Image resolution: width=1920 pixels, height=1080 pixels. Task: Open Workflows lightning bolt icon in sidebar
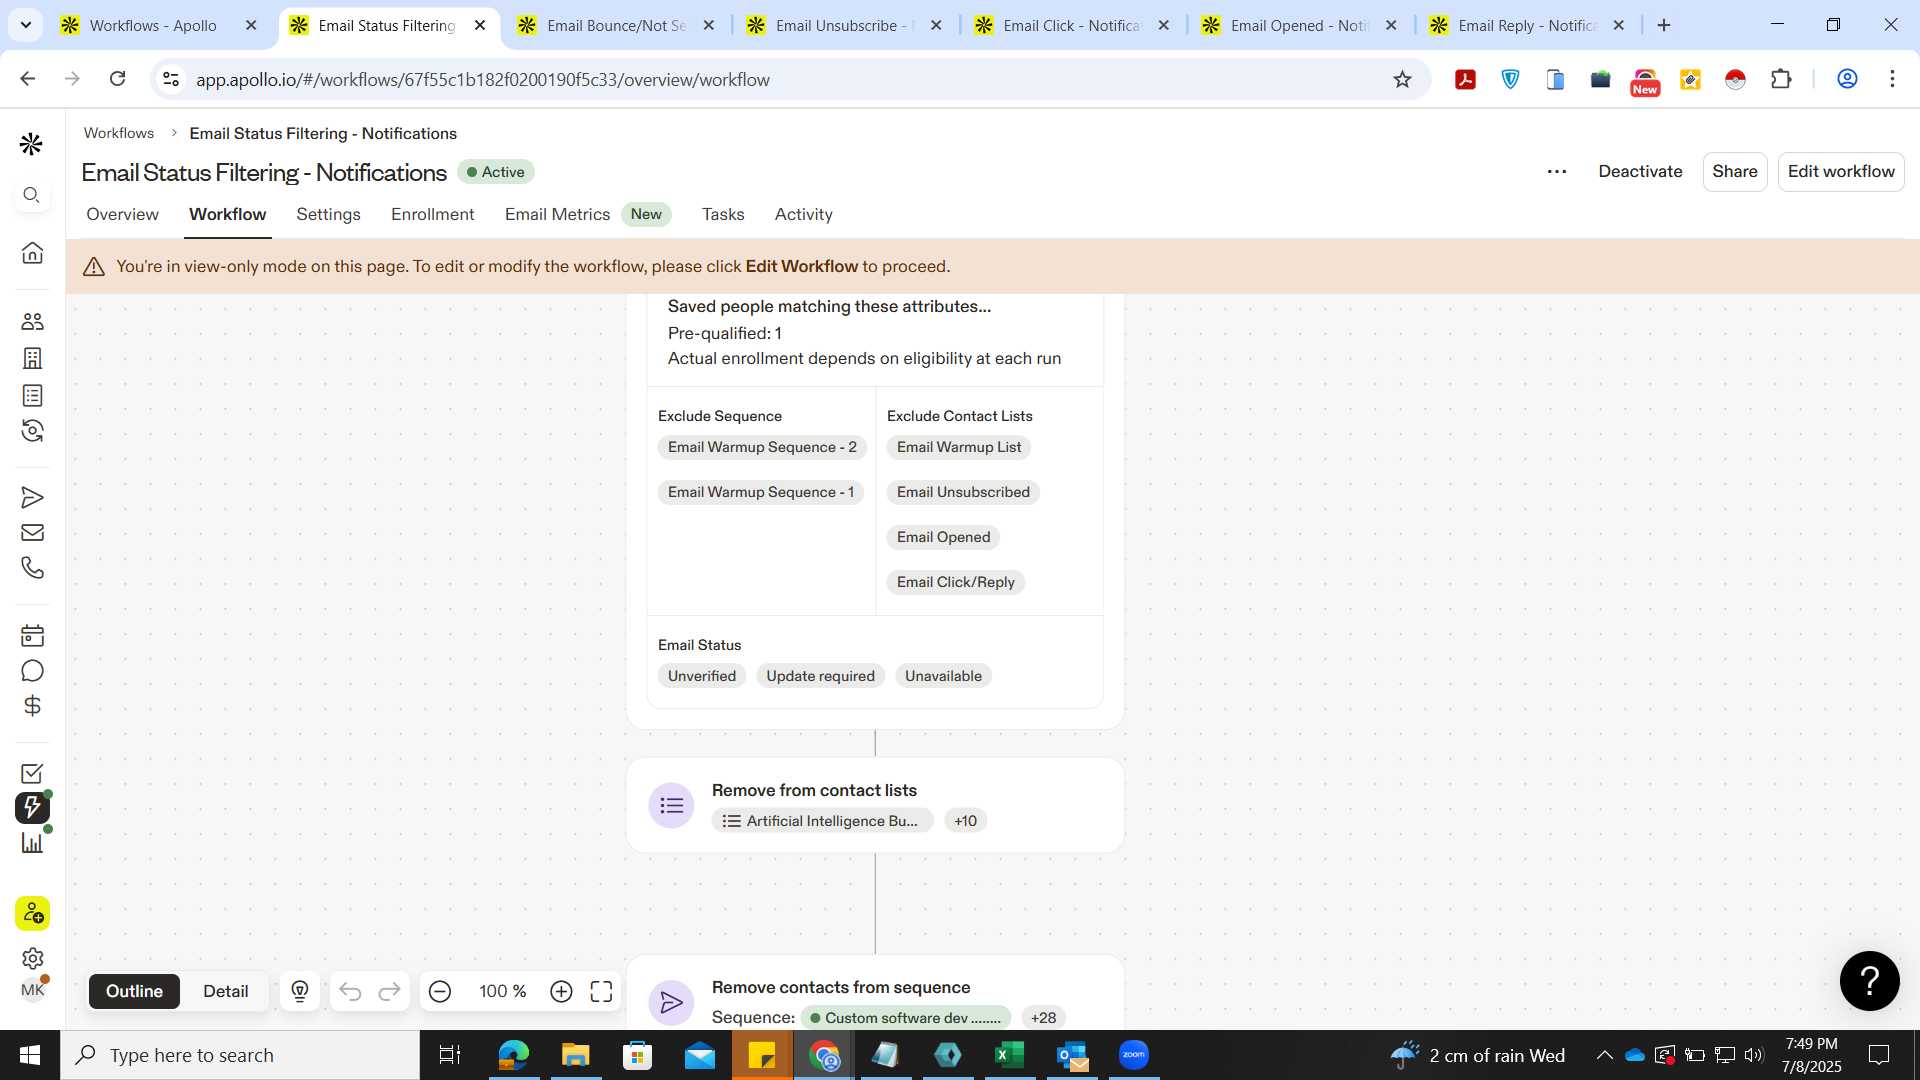(x=32, y=807)
